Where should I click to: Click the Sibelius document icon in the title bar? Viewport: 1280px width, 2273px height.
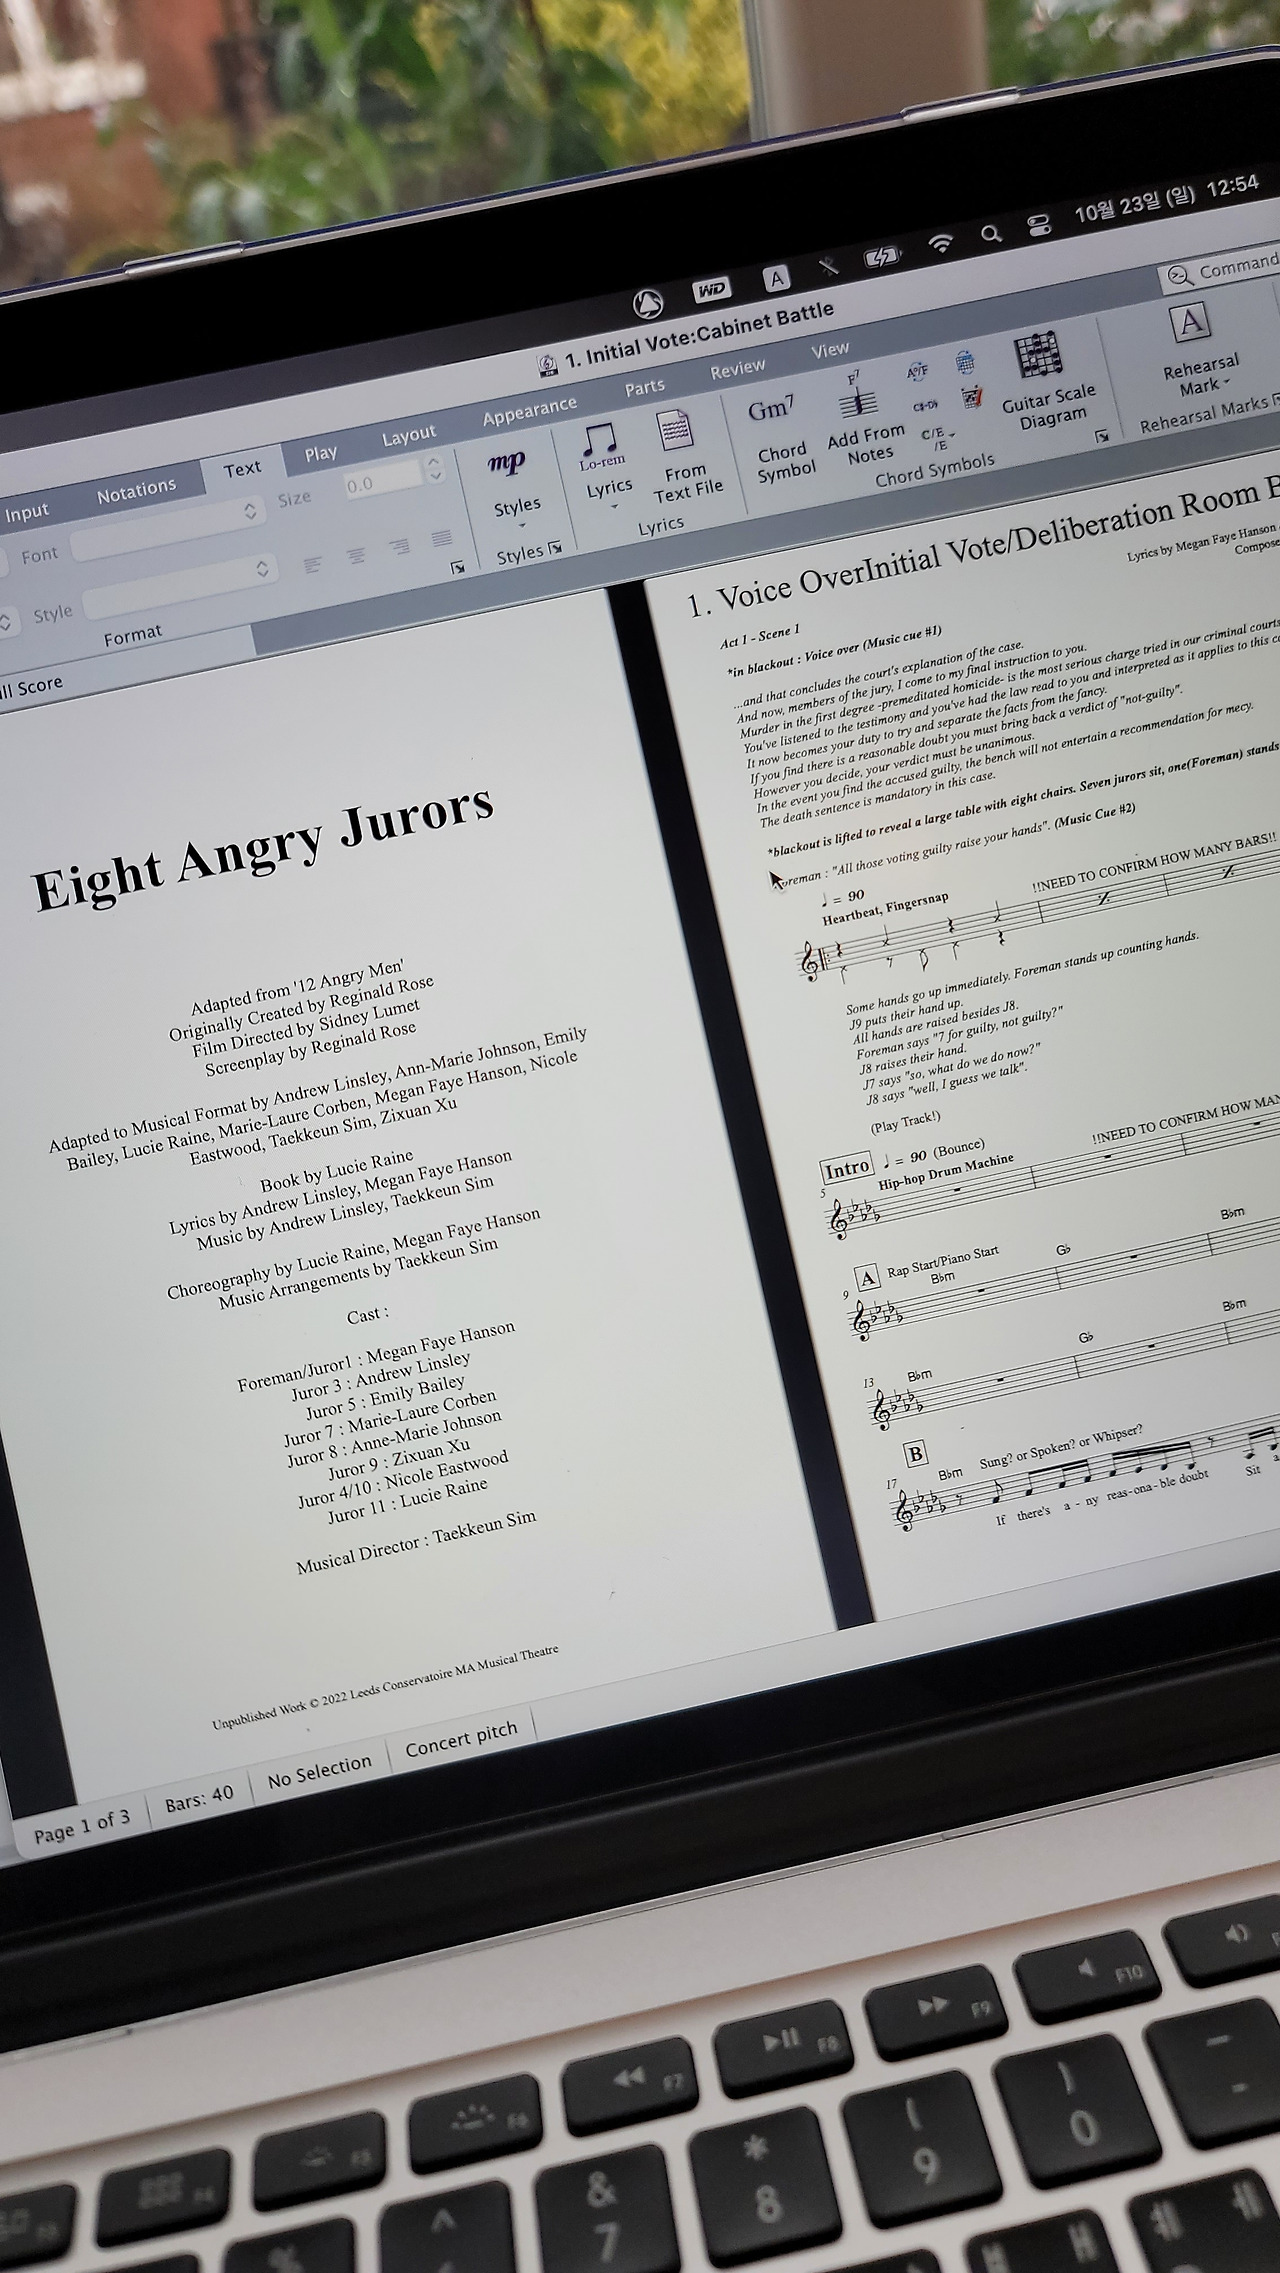point(547,364)
